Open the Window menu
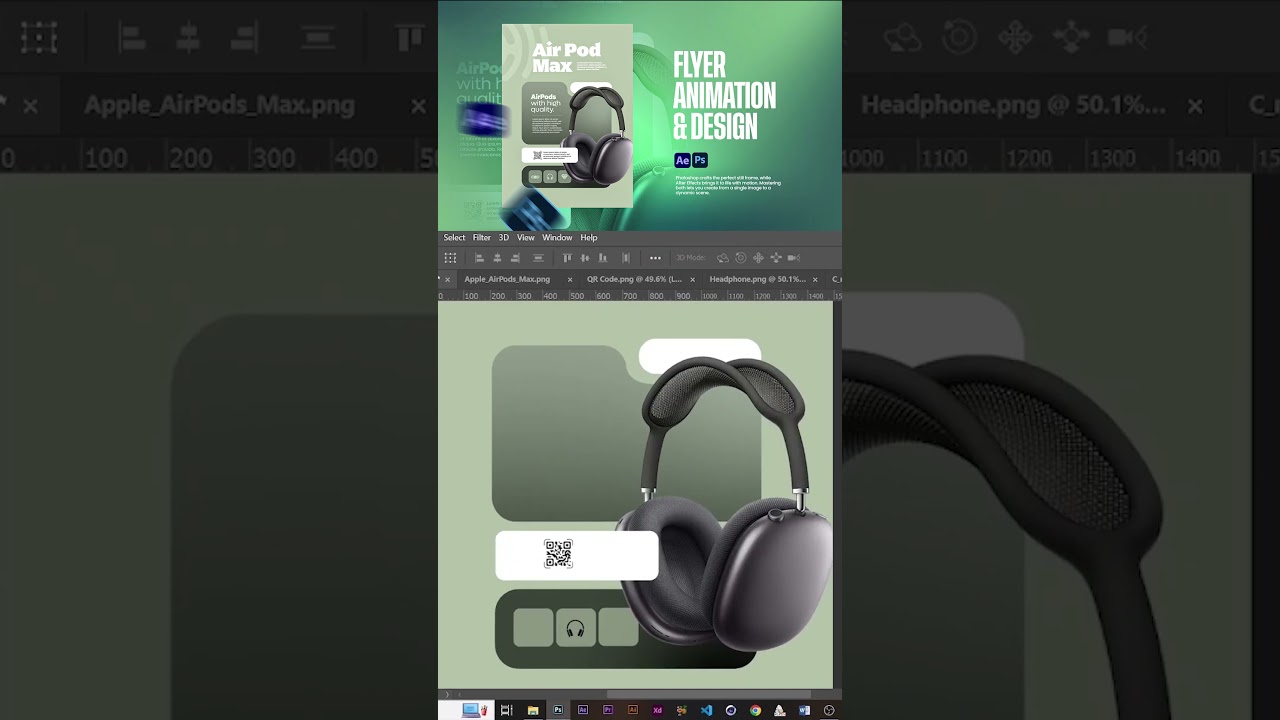 (557, 238)
